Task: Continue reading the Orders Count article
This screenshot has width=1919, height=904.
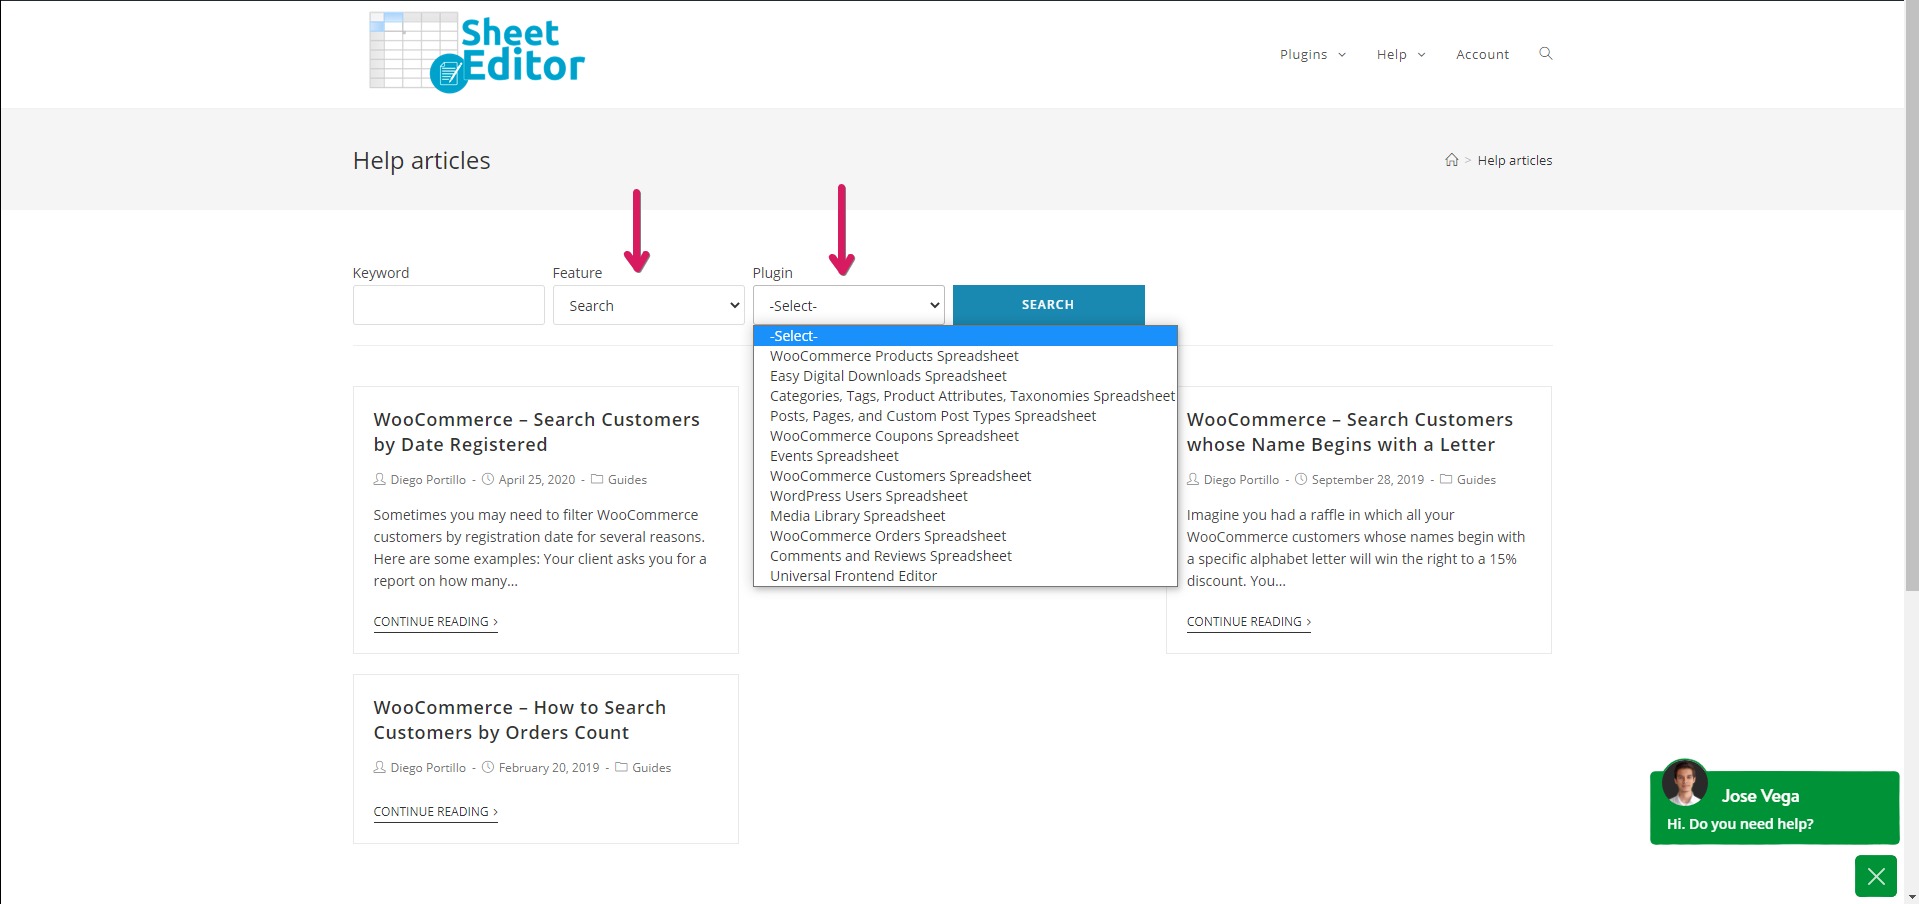Action: click(435, 812)
